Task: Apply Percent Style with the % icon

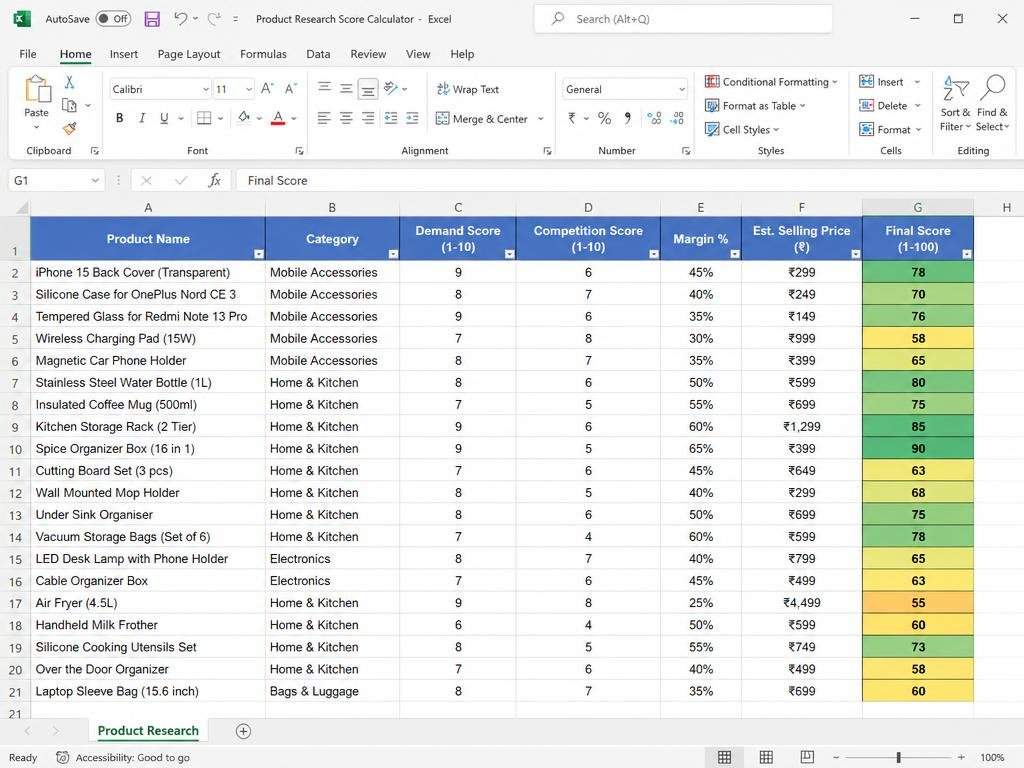Action: click(x=605, y=118)
